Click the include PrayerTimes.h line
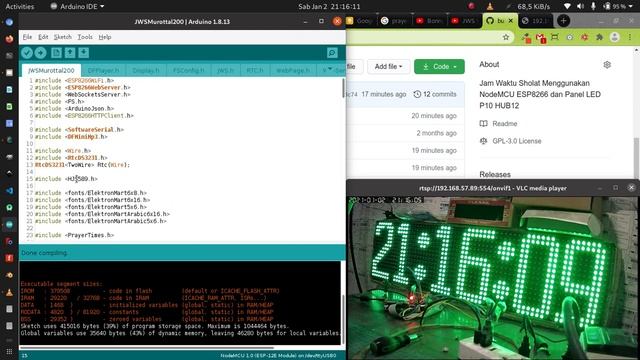The image size is (640, 360). click(74, 235)
